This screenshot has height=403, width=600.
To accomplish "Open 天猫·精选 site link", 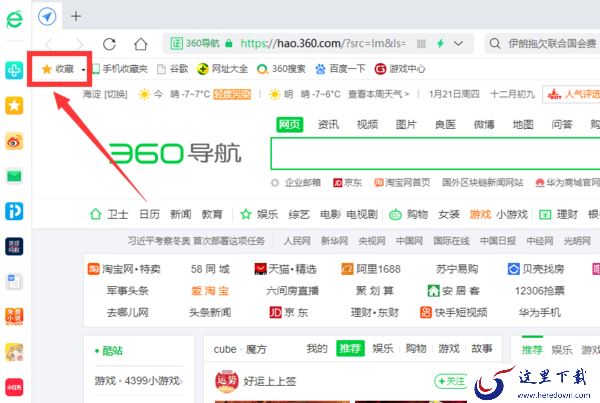I will point(285,269).
